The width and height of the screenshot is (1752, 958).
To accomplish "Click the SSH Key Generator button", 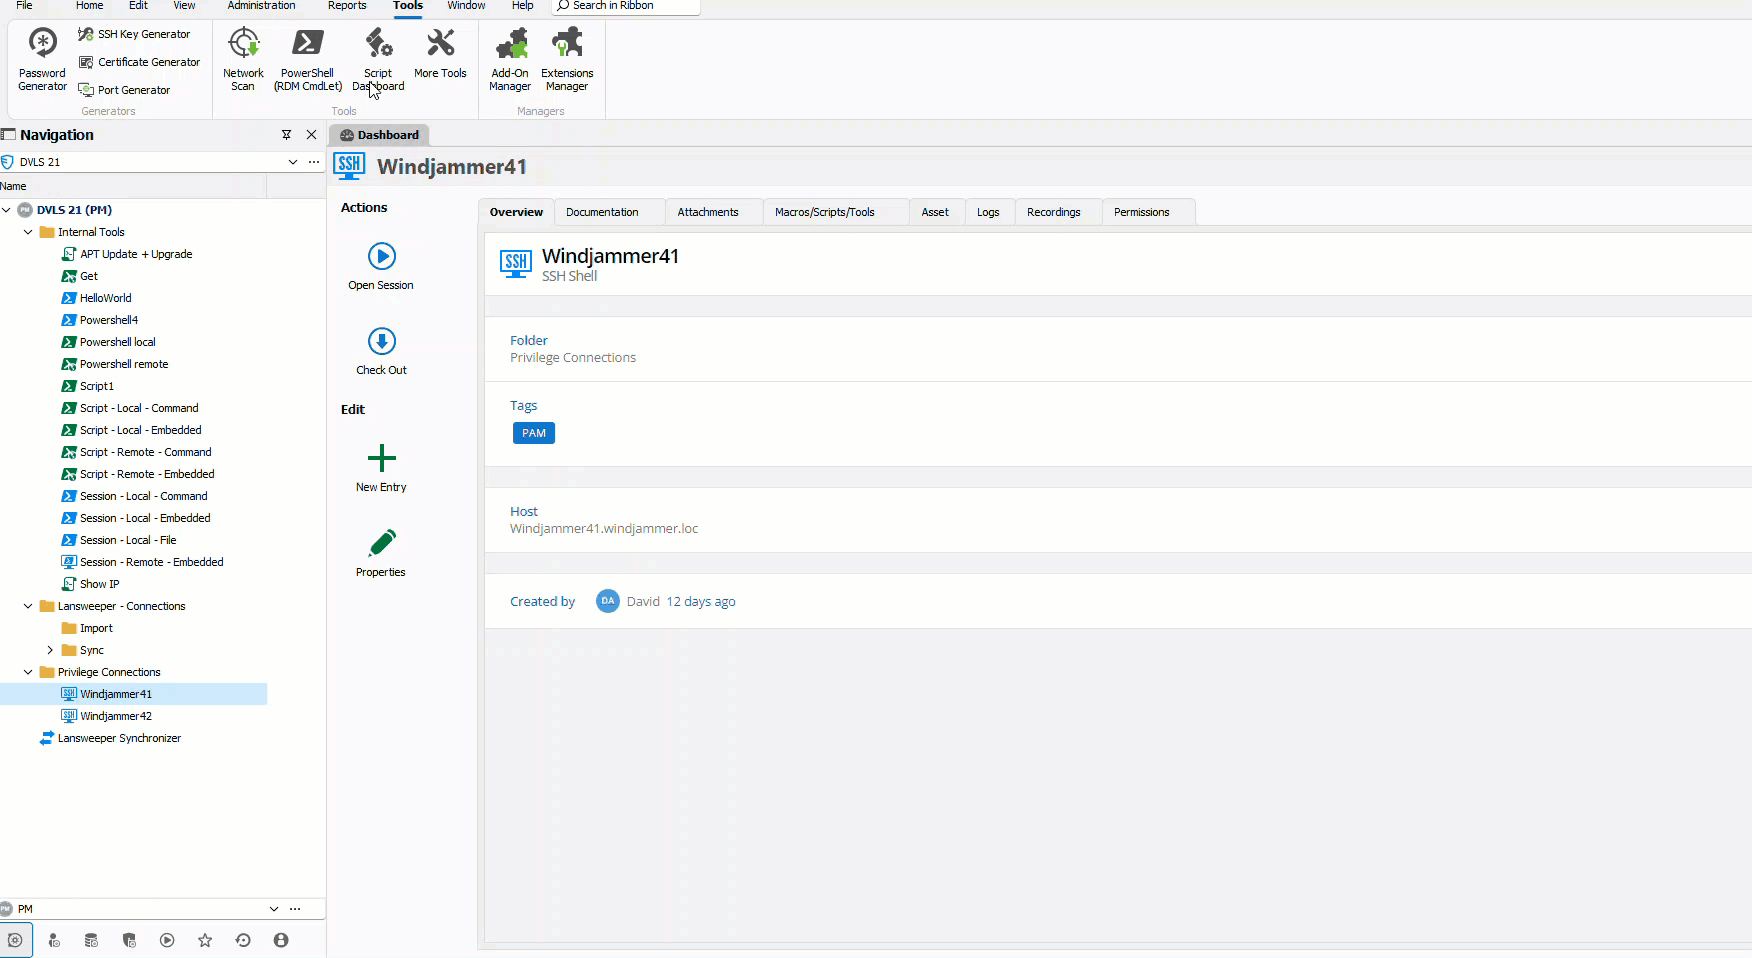I will pyautogui.click(x=135, y=34).
